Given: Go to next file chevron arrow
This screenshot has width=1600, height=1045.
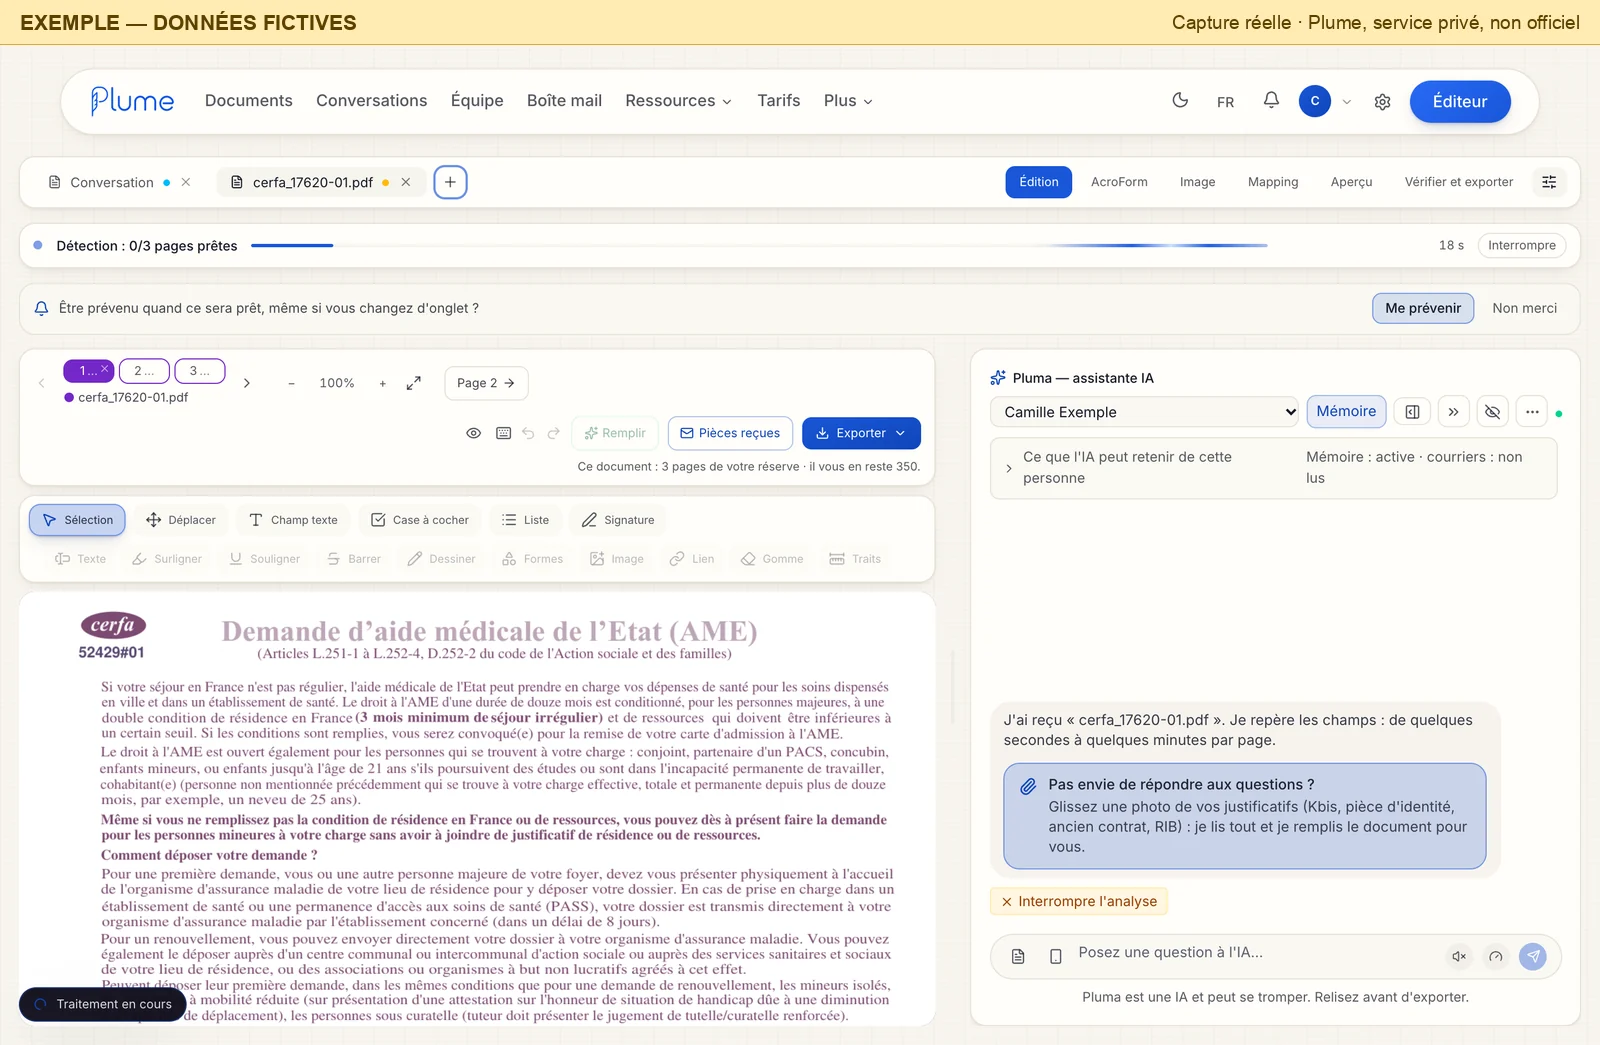Looking at the screenshot, I should (x=247, y=383).
